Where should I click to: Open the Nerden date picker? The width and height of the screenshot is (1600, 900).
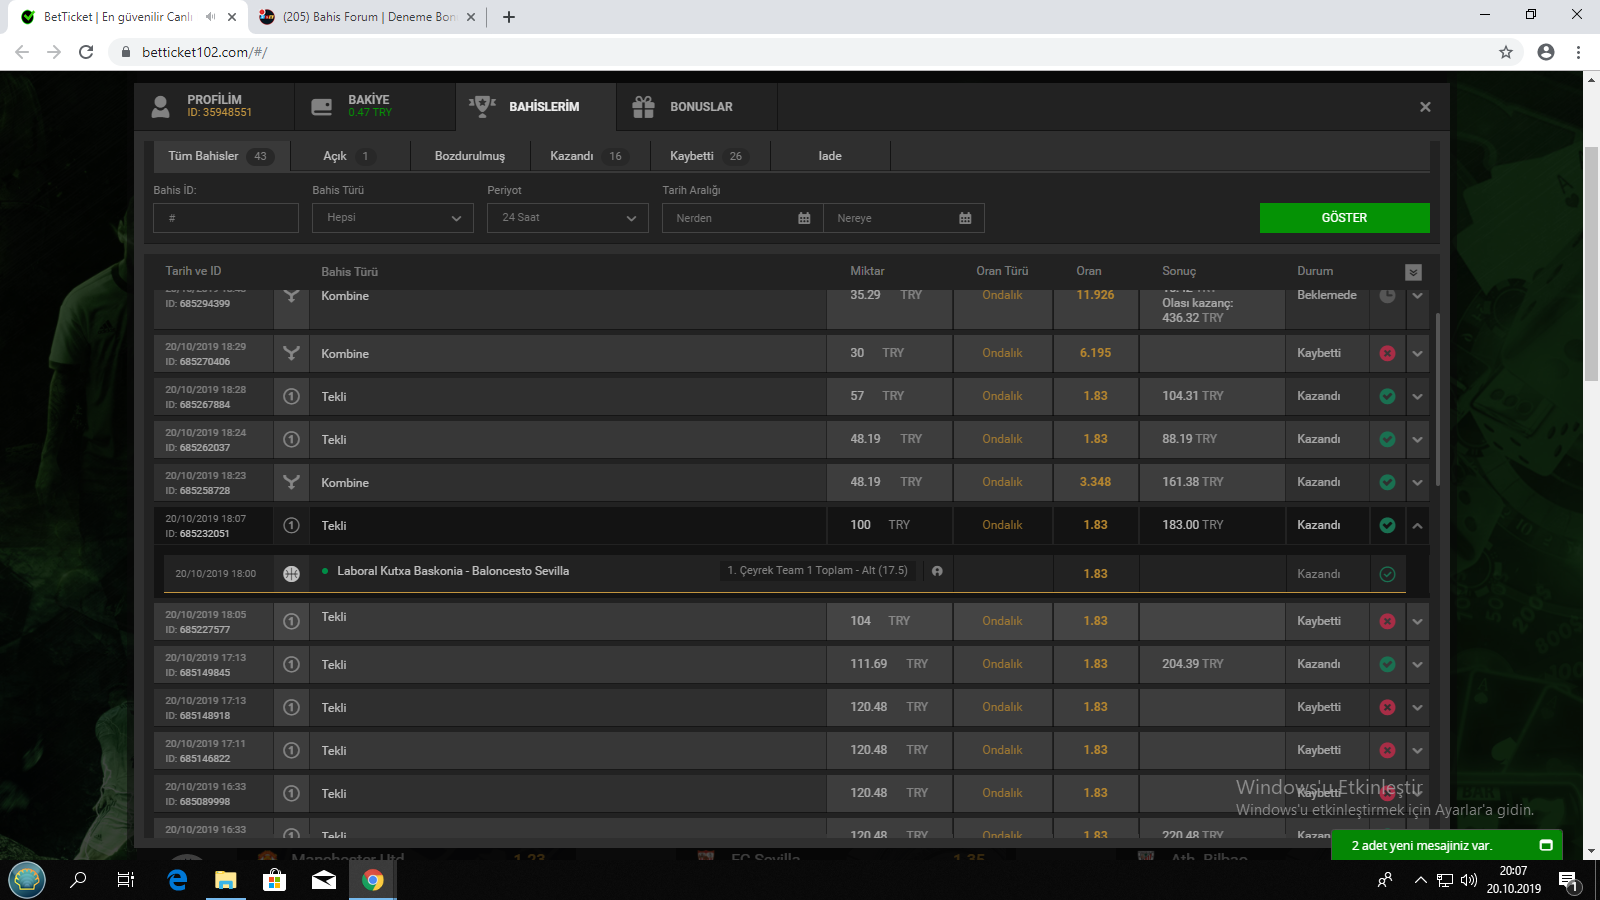(x=742, y=218)
